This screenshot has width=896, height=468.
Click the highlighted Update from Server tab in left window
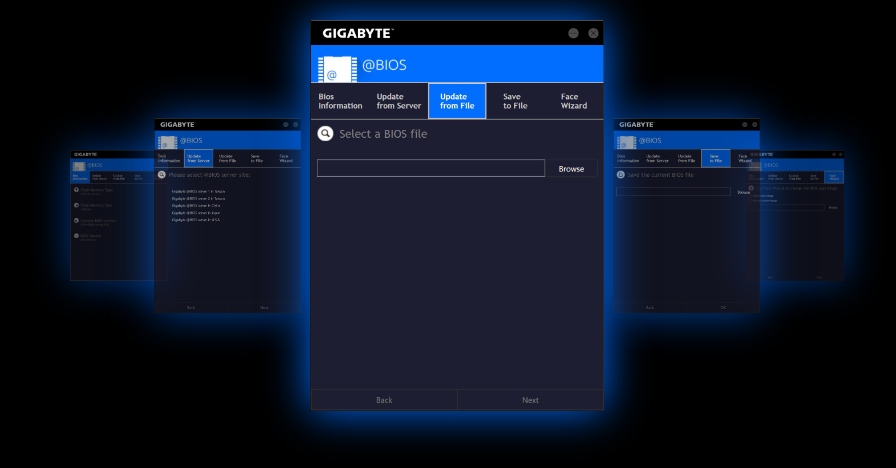coord(198,158)
